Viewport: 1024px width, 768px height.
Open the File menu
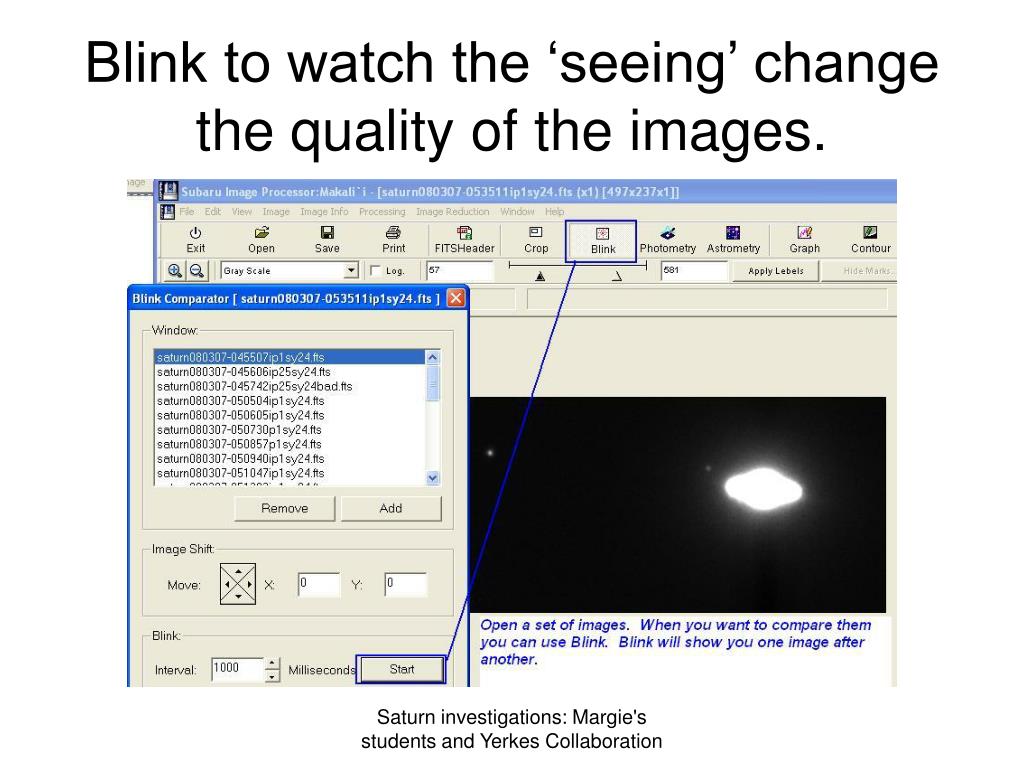[x=187, y=212]
